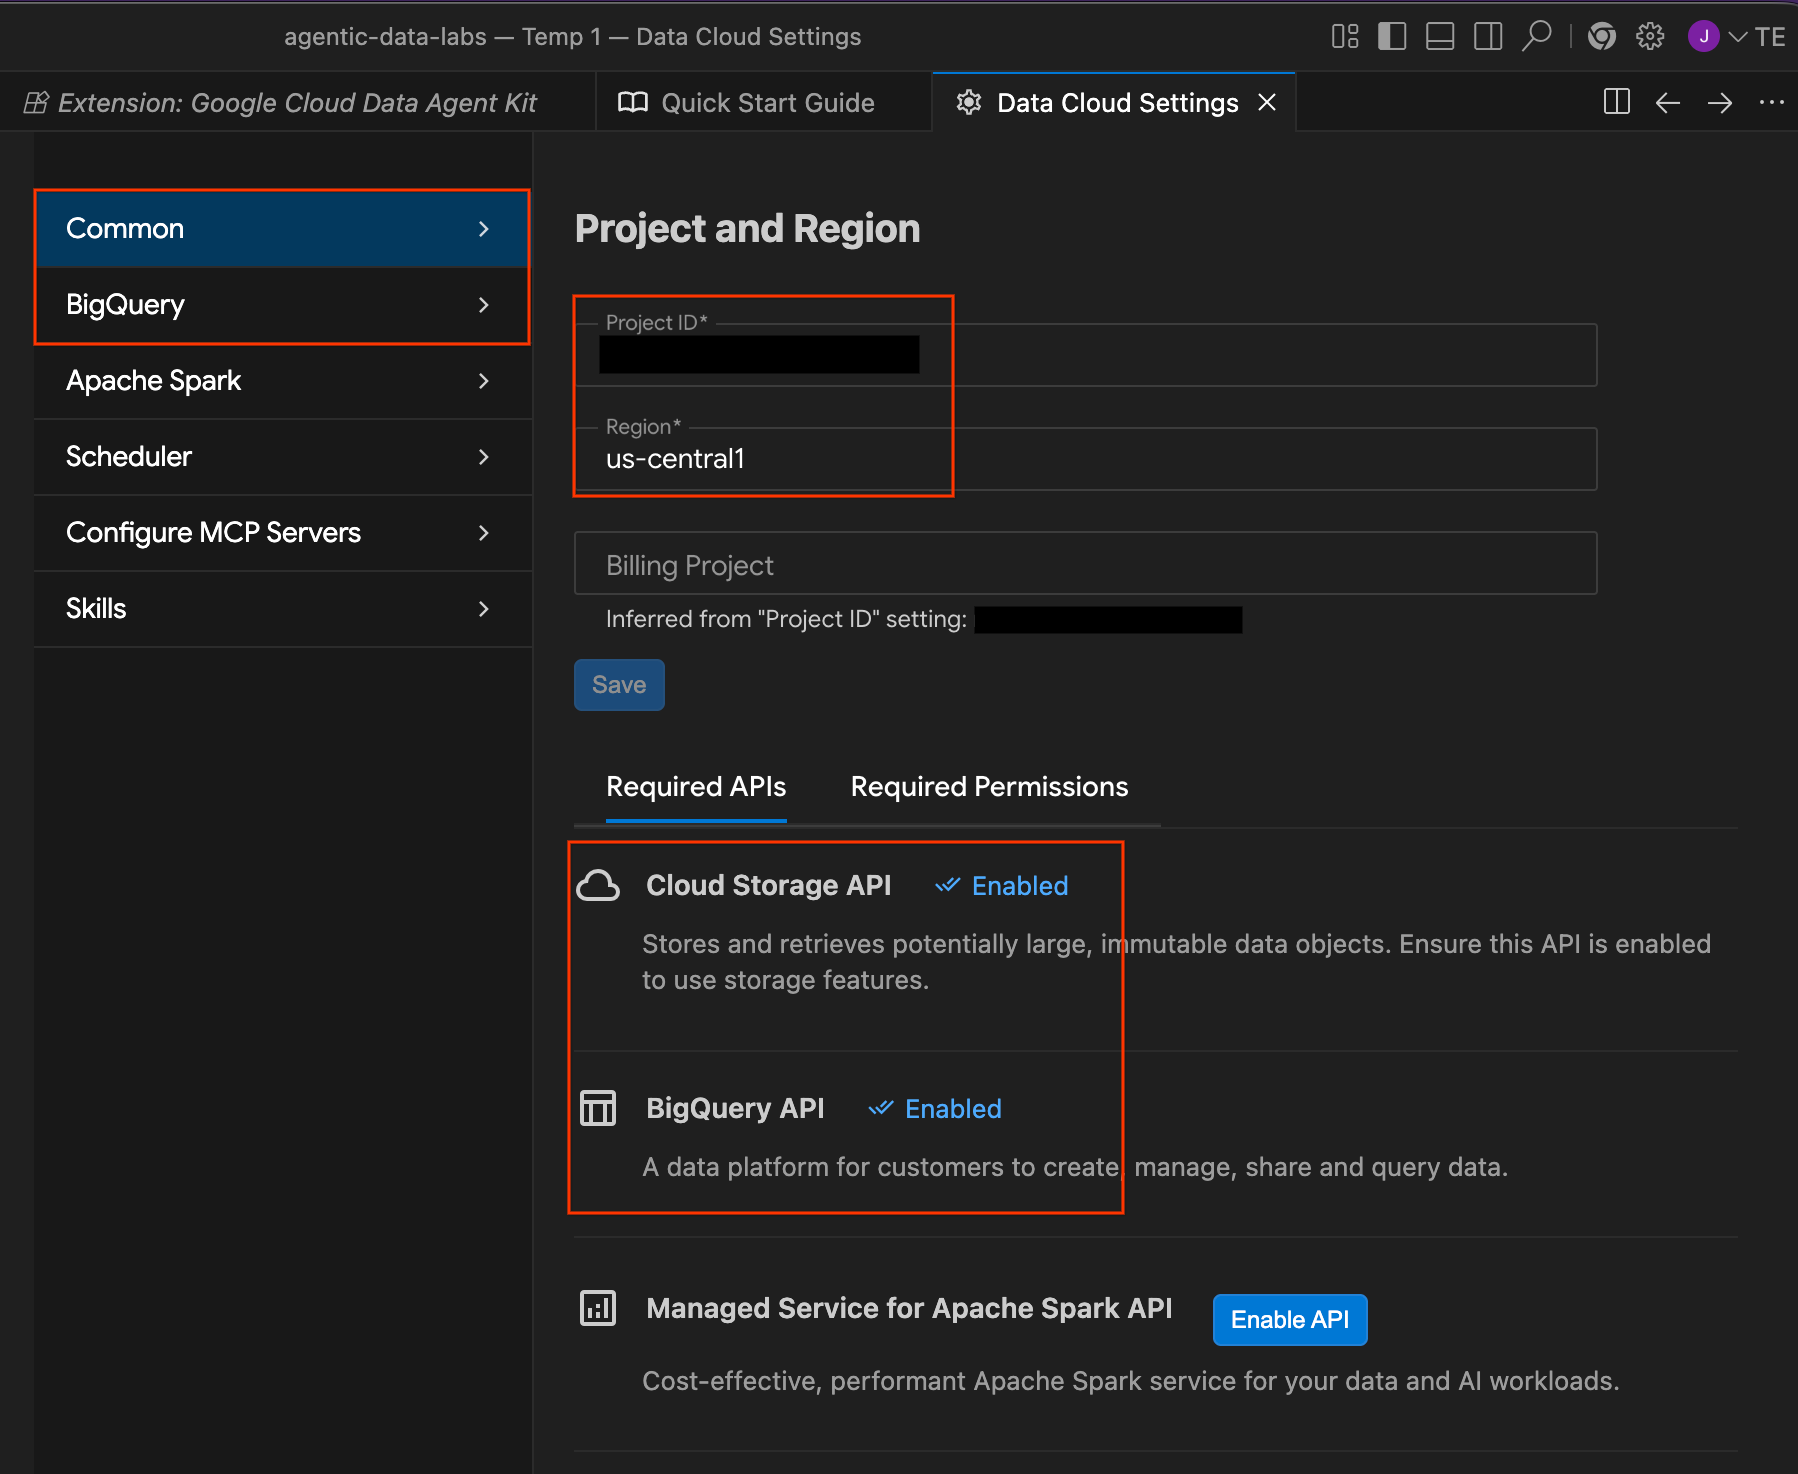Click Managed Service for Apache Spark API title
The height and width of the screenshot is (1474, 1798).
[x=909, y=1309]
